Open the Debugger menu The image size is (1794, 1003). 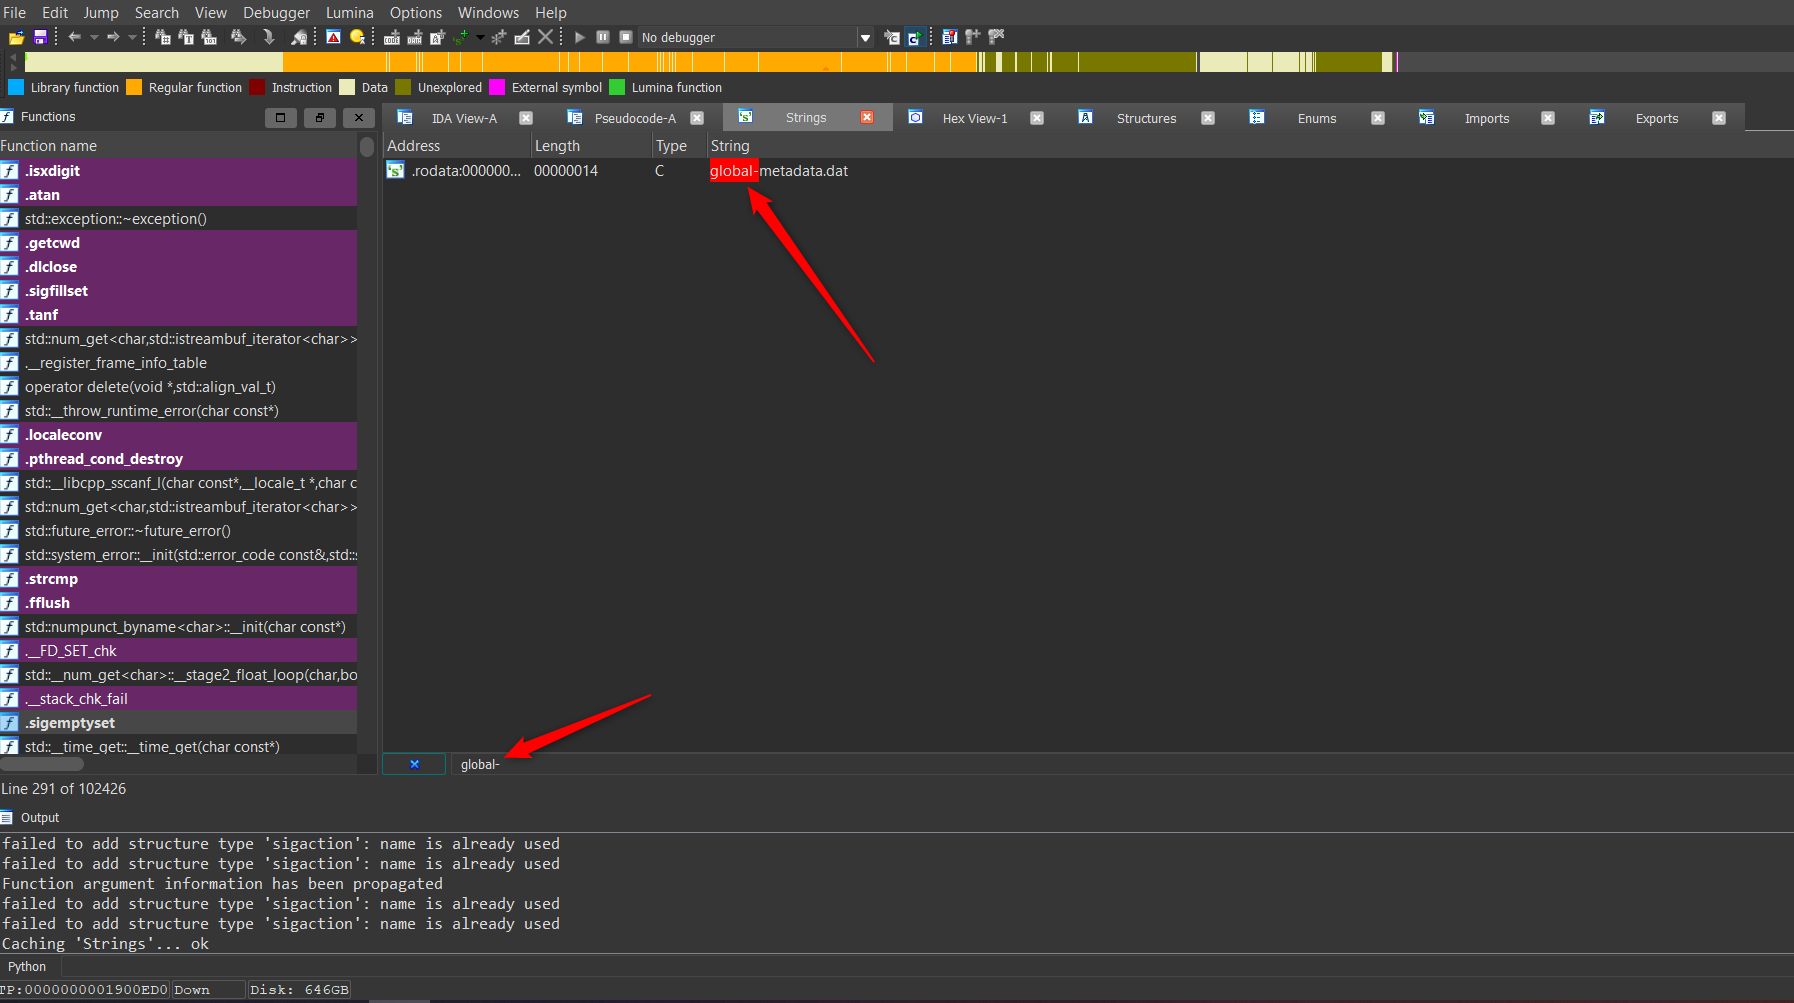277,12
